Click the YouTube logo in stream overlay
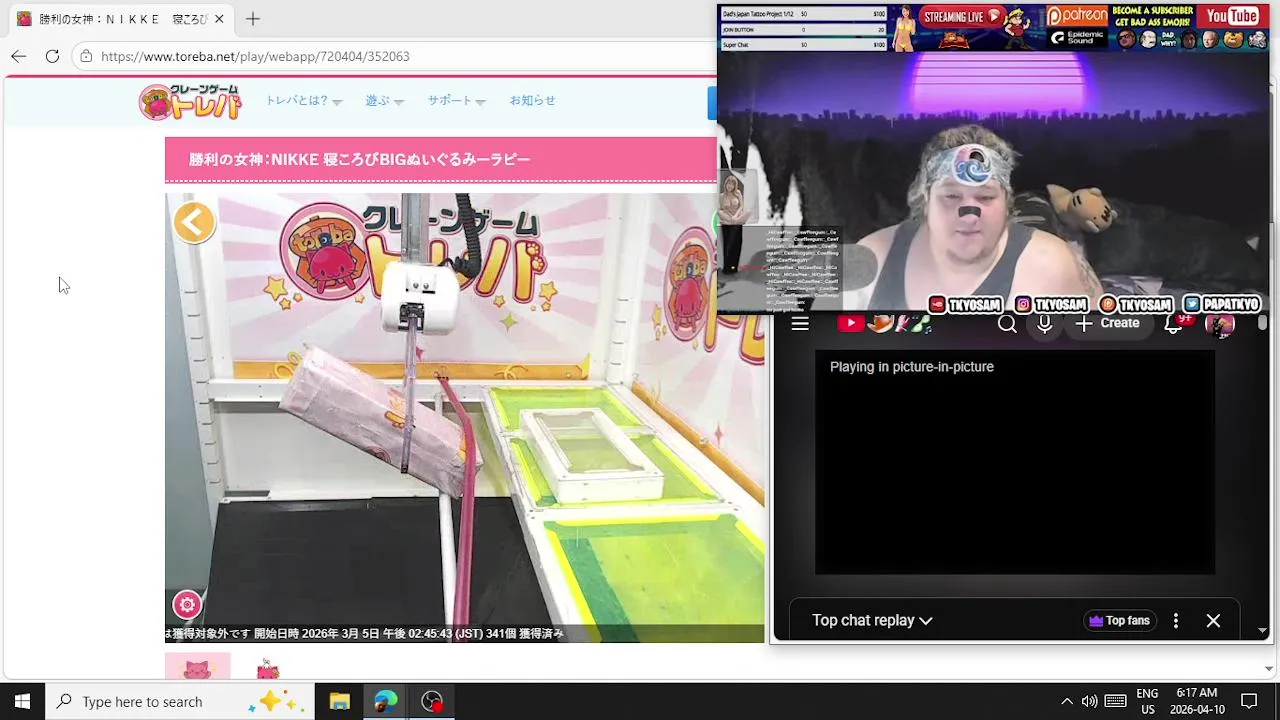Viewport: 1280px width, 720px height. 1232,16
